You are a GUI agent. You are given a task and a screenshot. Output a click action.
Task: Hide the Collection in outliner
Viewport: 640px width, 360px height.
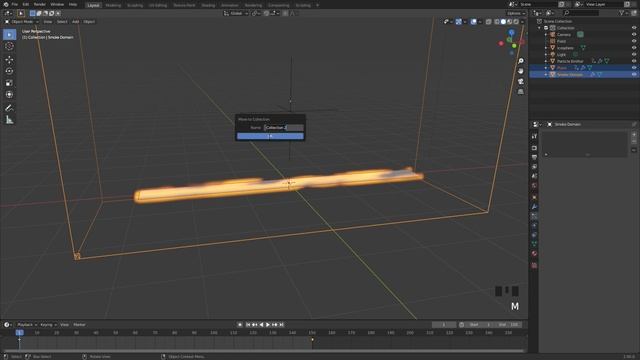click(x=634, y=28)
